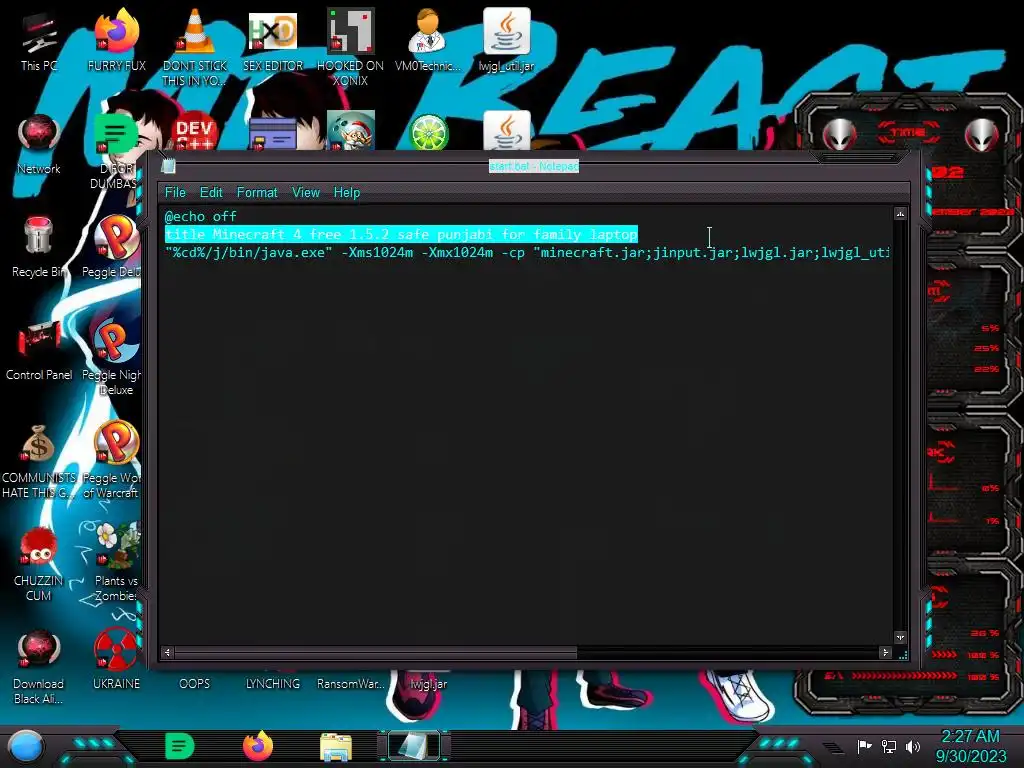Viewport: 1024px width, 768px height.
Task: Click the volume speaker tray icon
Action: click(x=913, y=746)
